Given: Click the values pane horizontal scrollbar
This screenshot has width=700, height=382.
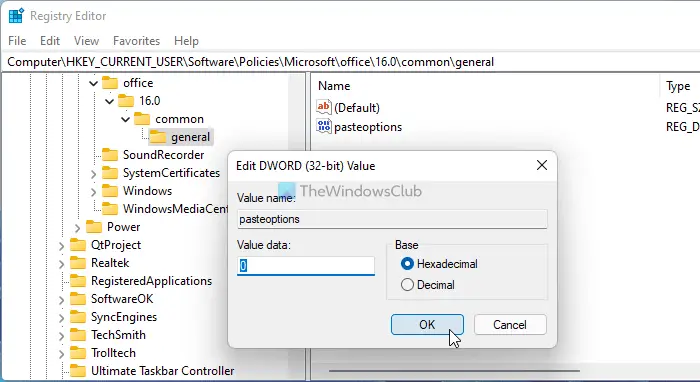Looking at the screenshot, I should 454,370.
